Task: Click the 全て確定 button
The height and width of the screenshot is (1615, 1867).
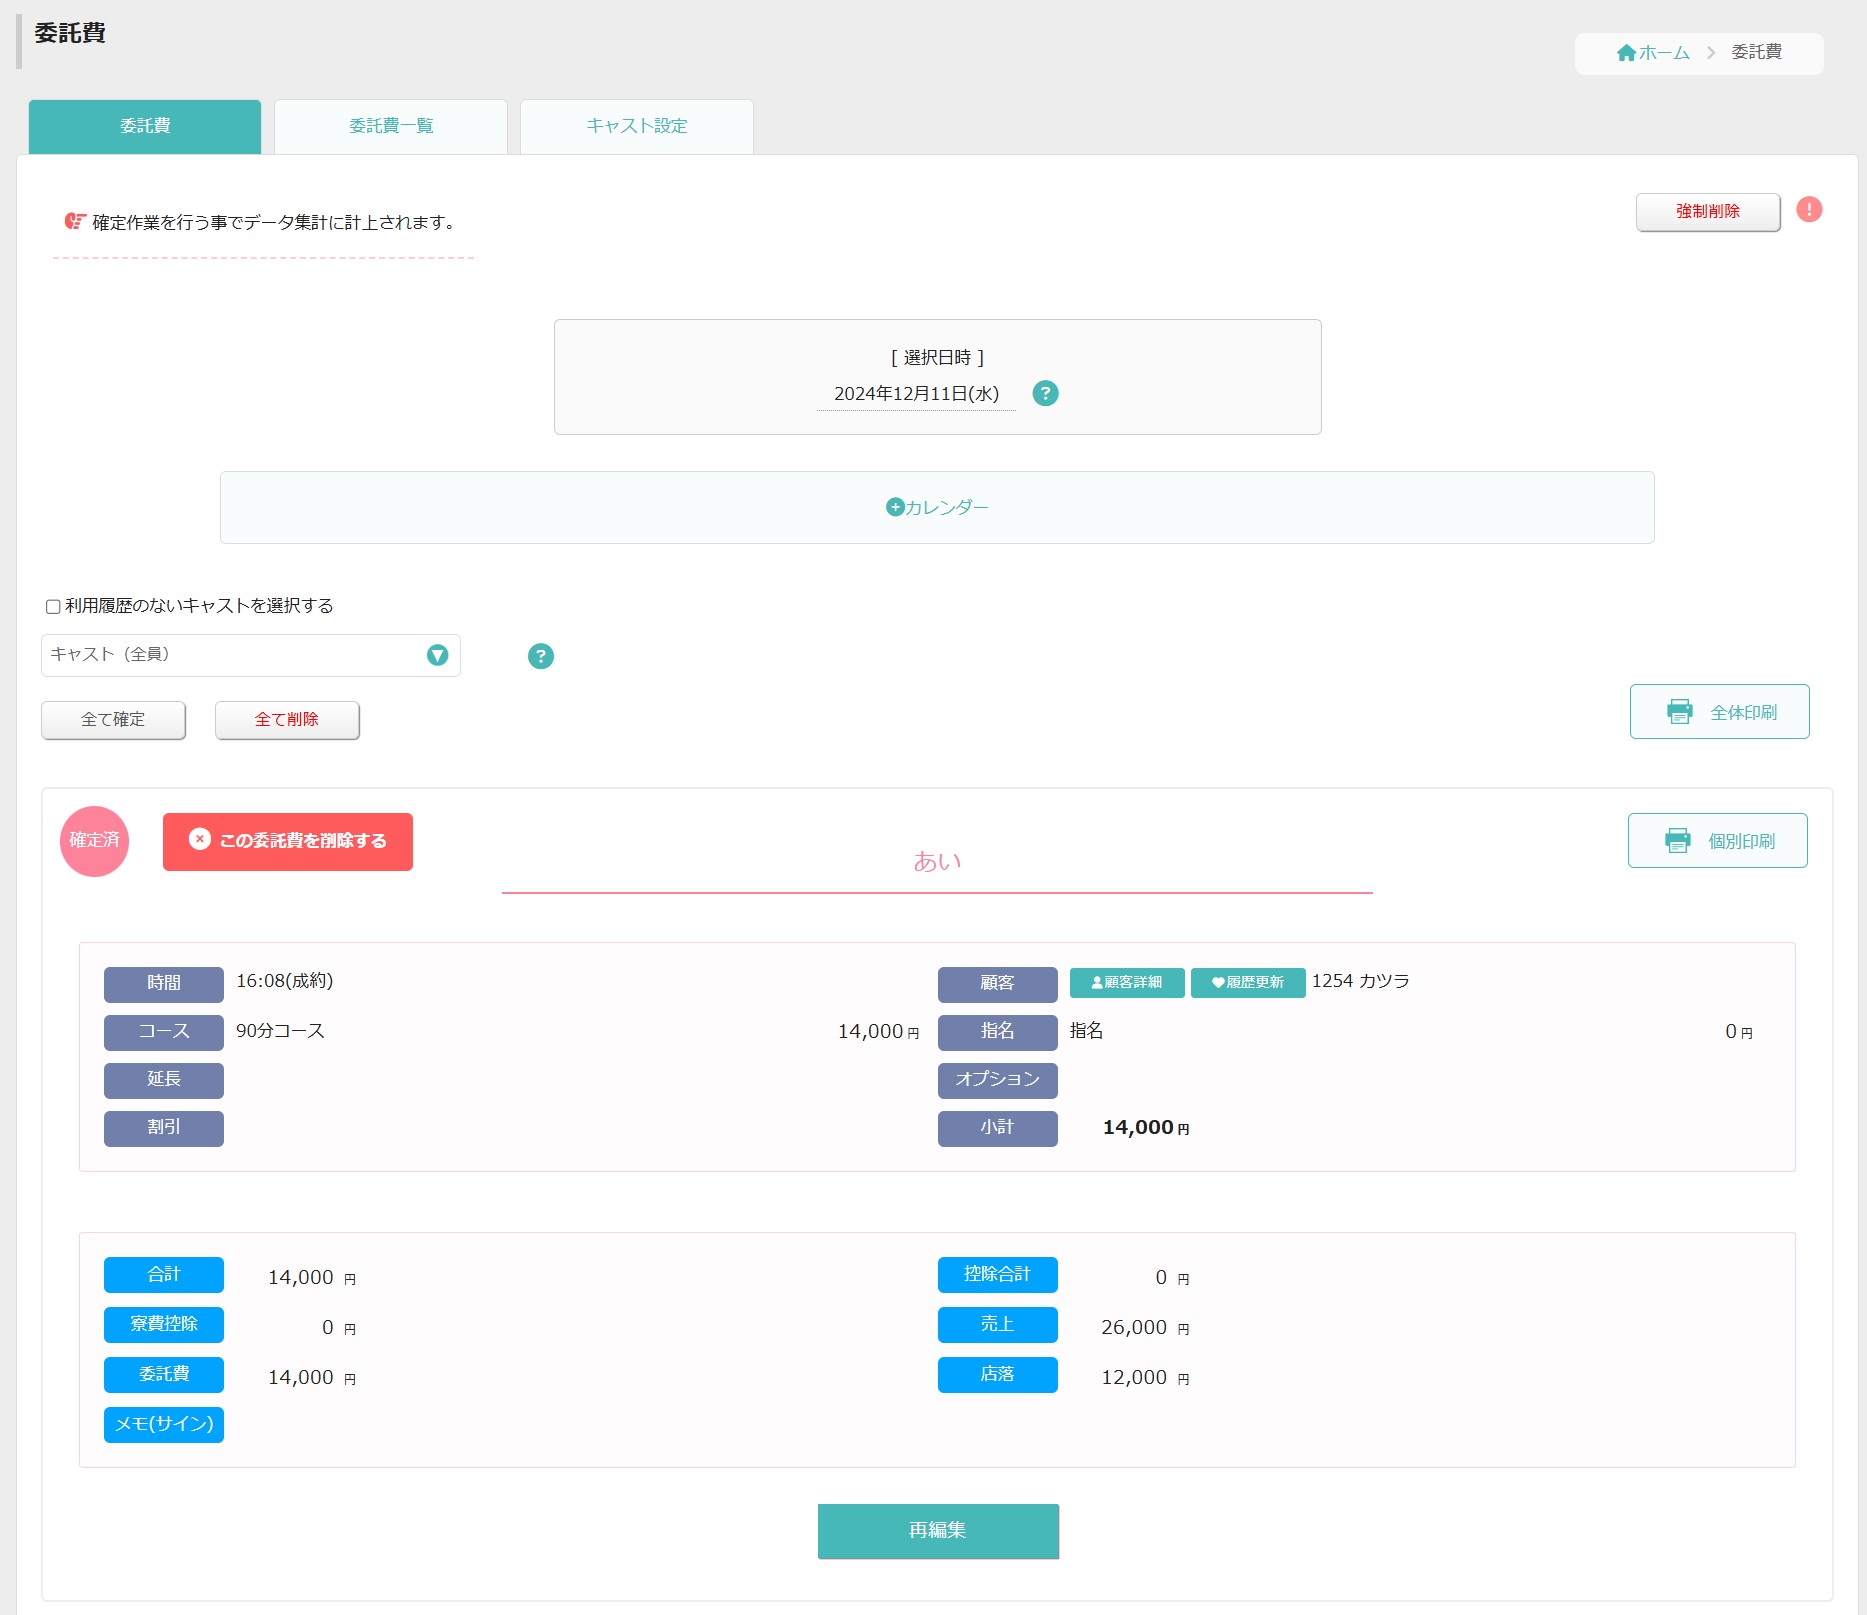Action: pyautogui.click(x=113, y=720)
